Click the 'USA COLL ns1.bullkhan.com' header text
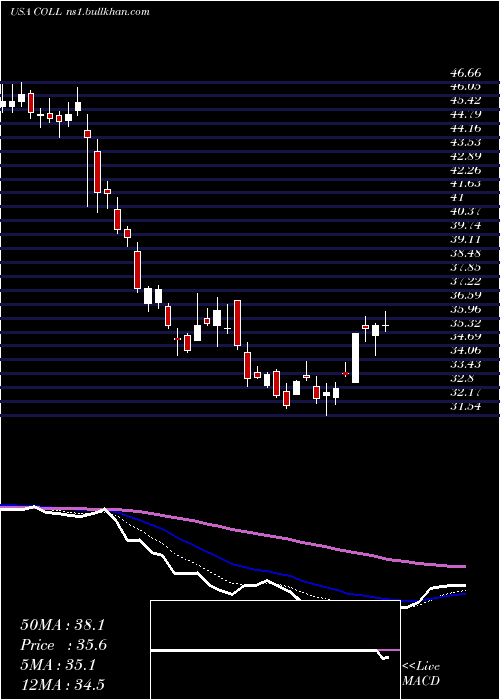The height and width of the screenshot is (700, 500). (x=80, y=12)
